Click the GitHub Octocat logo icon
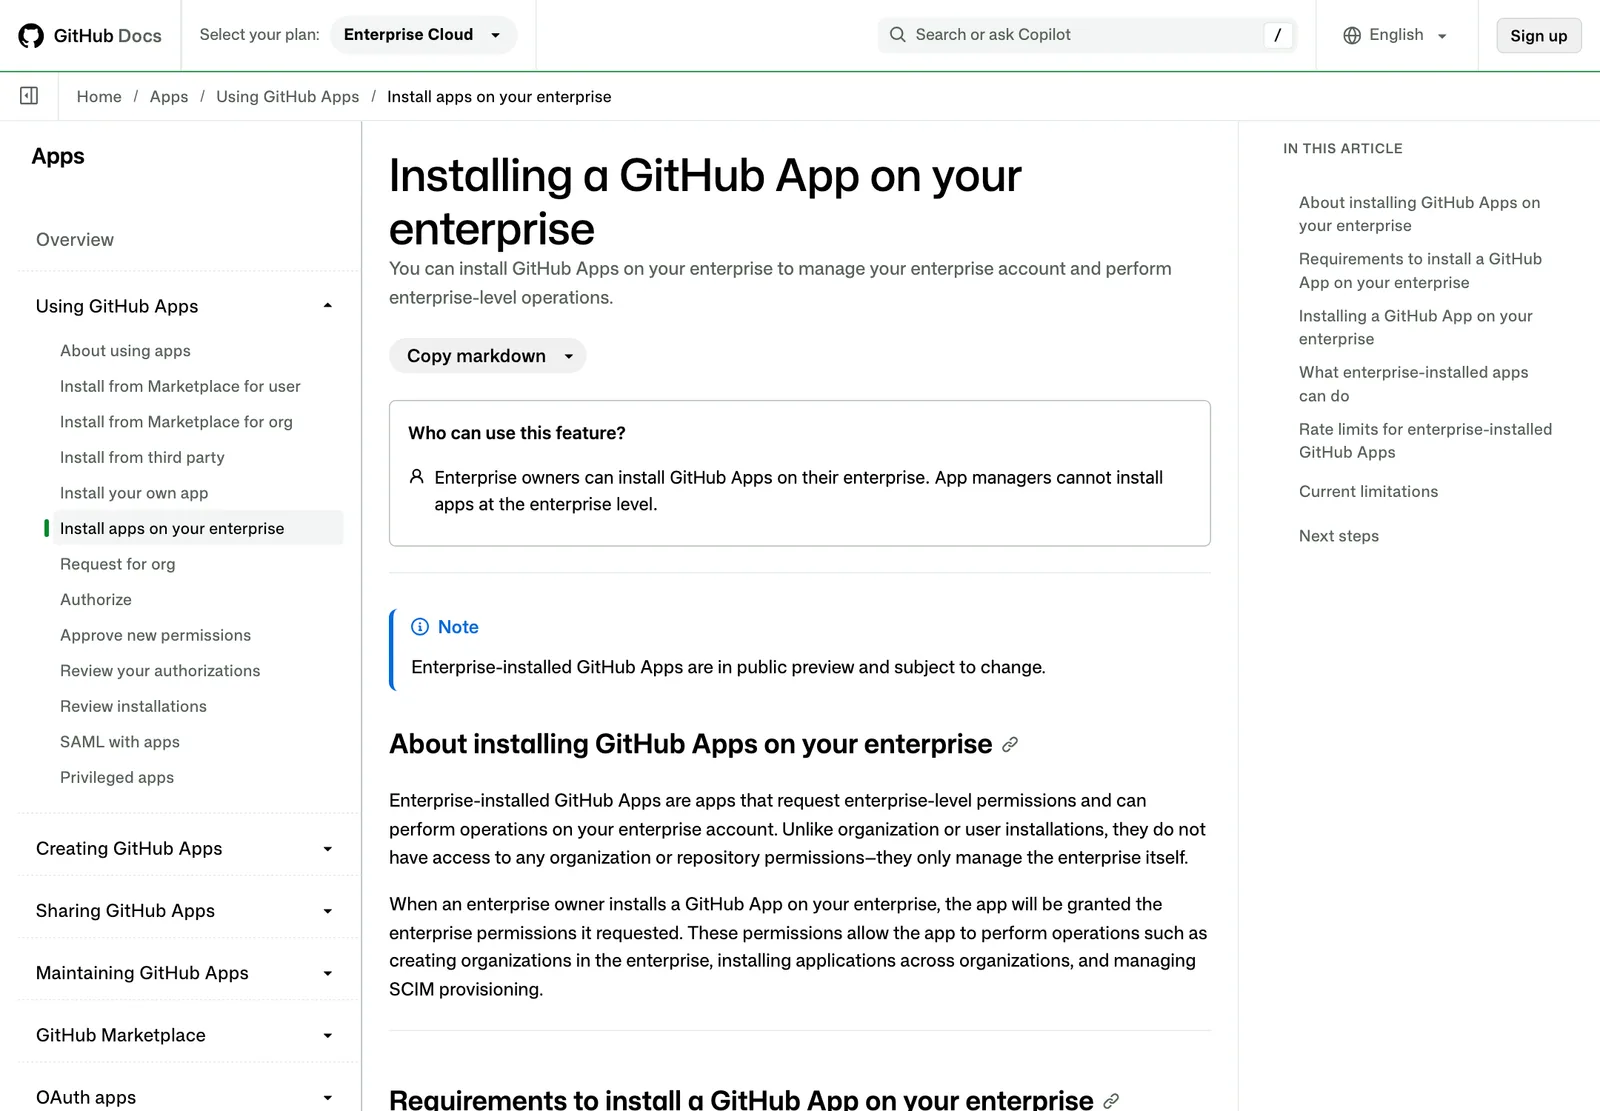The image size is (1600, 1111). [31, 36]
